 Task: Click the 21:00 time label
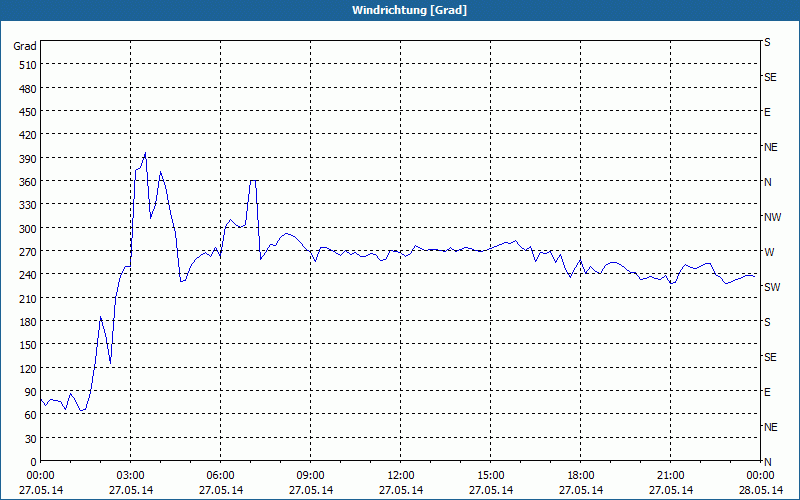[x=670, y=476]
